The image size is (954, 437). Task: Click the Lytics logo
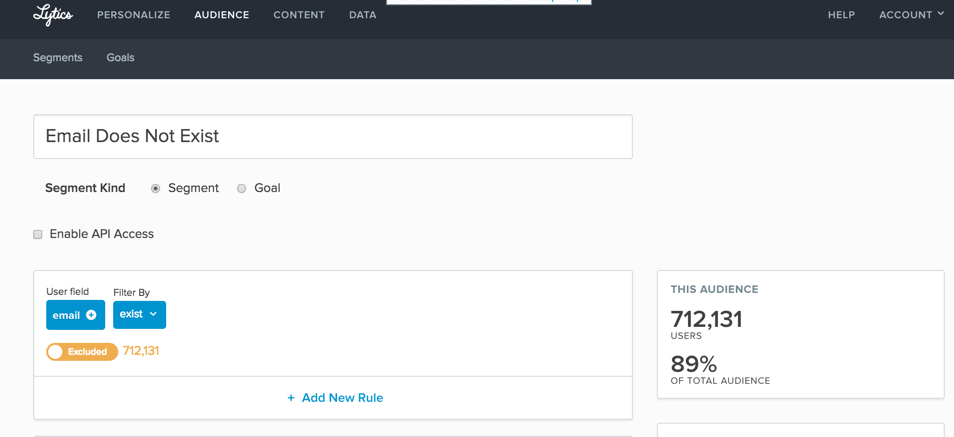tap(53, 14)
